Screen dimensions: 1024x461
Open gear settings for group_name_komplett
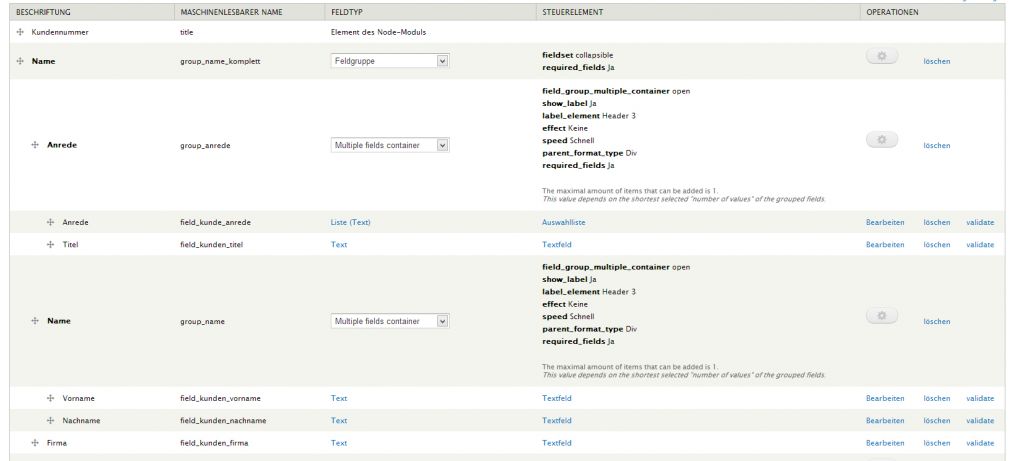882,60
